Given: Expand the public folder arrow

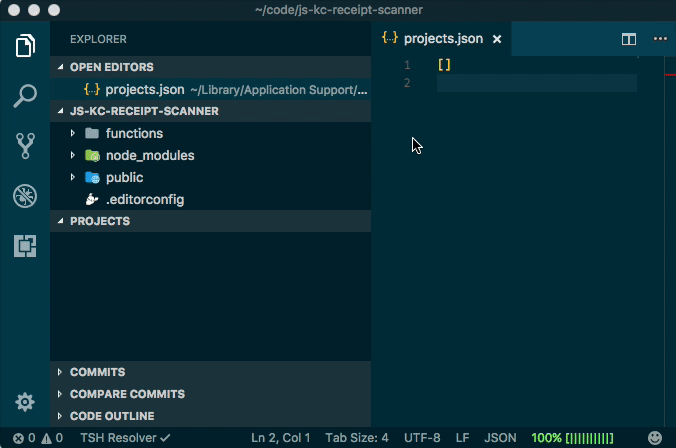Looking at the screenshot, I should click(72, 177).
